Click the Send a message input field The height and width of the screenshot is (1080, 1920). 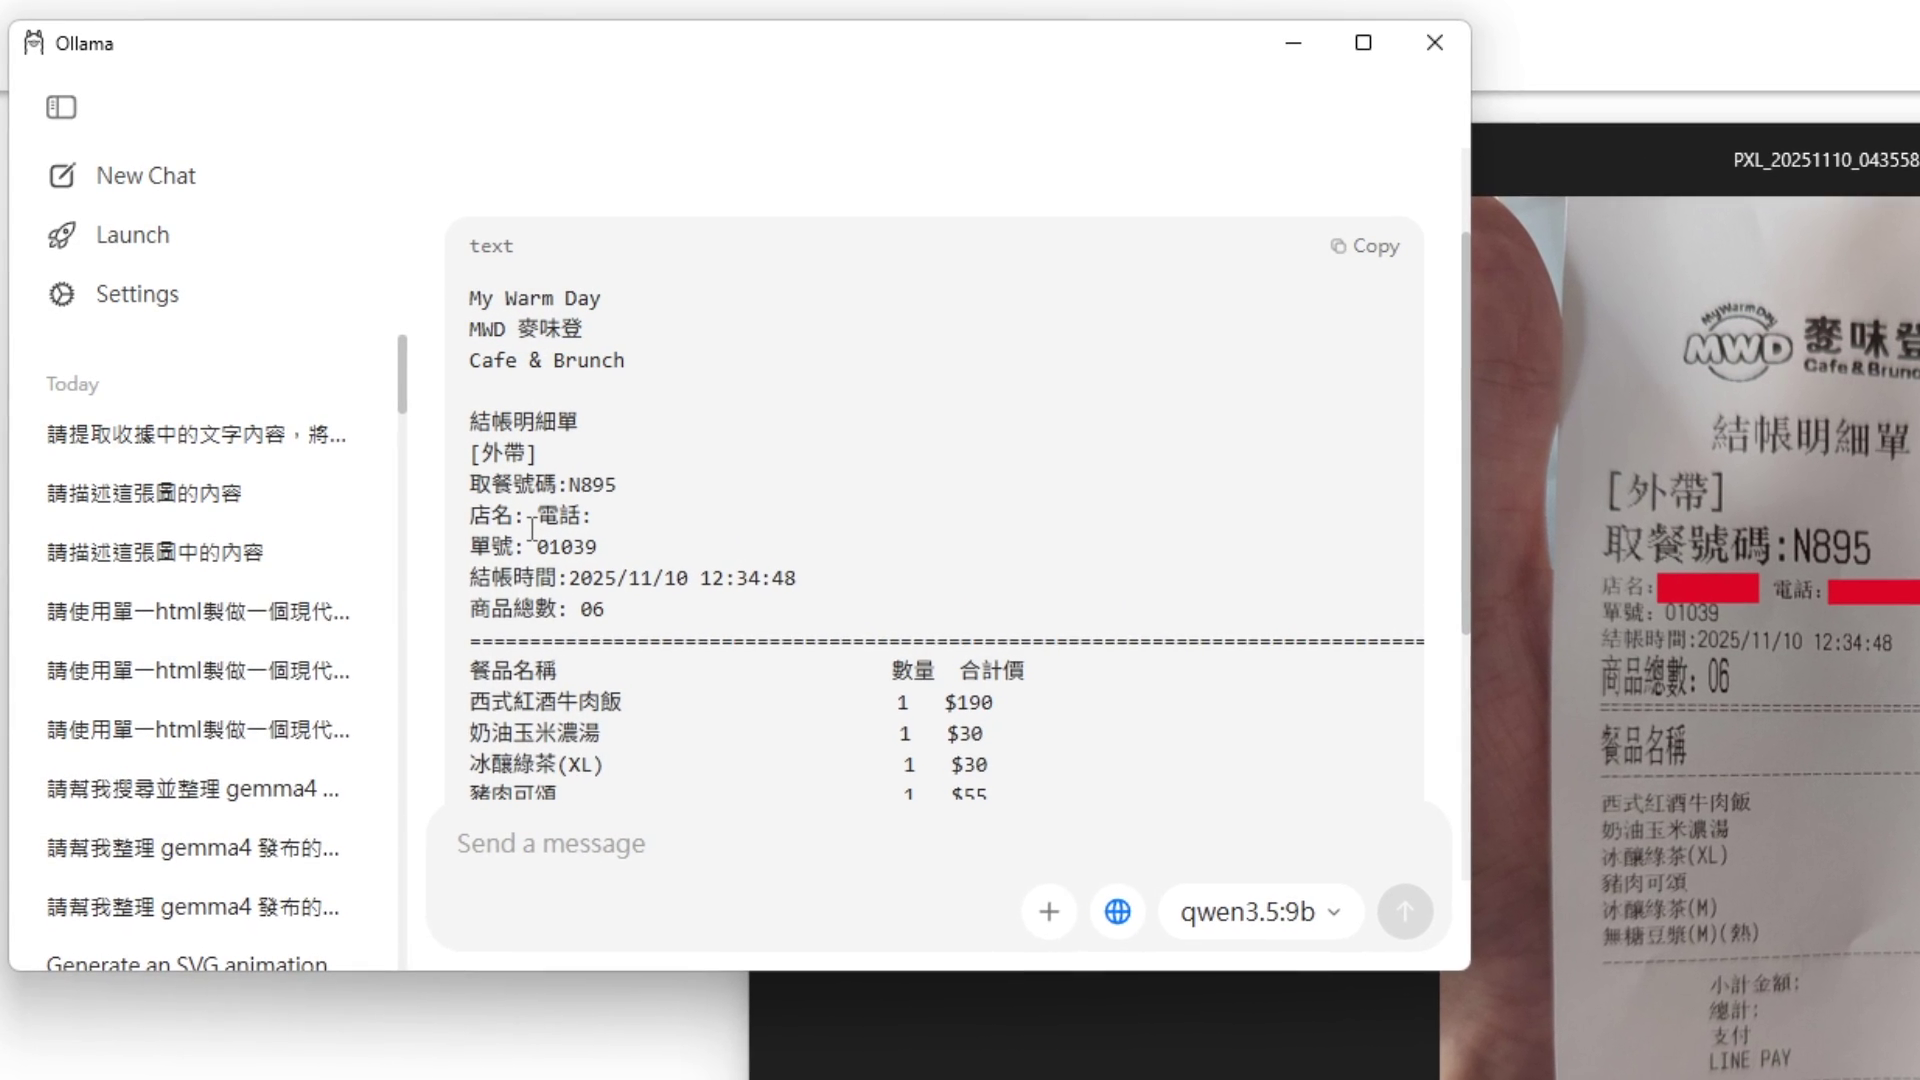click(x=738, y=844)
